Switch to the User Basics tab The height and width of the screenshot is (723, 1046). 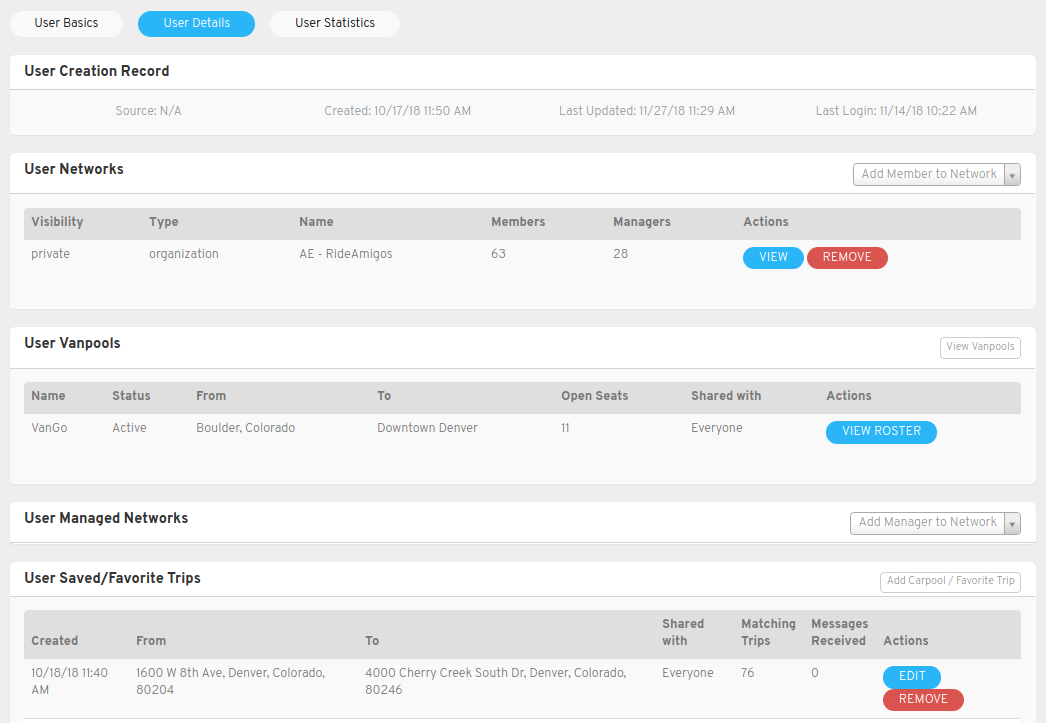coord(66,23)
